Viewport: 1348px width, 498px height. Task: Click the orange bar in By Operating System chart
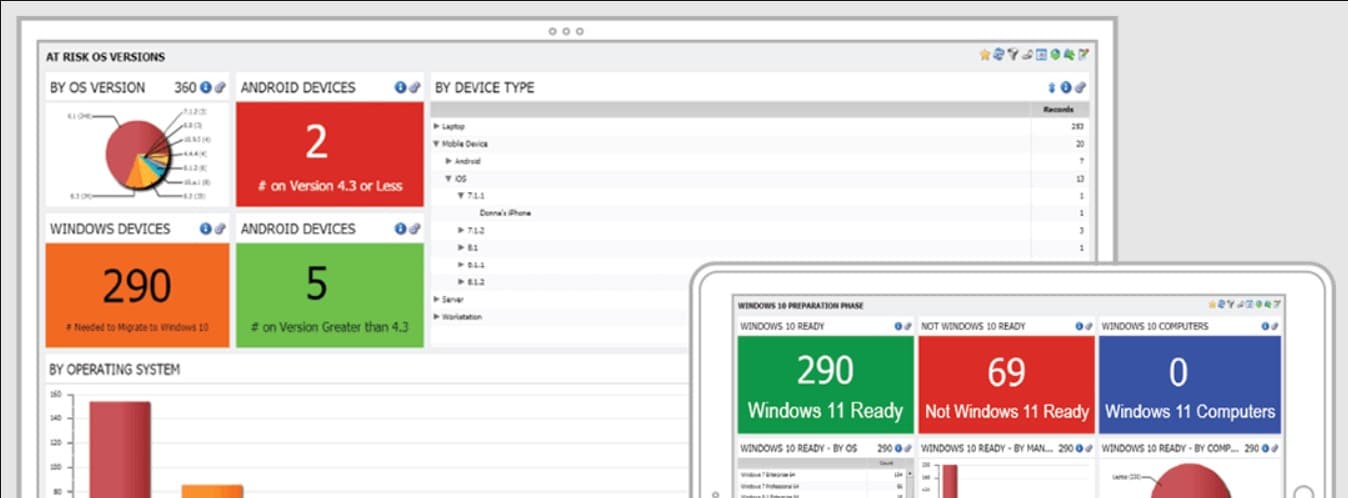coord(212,491)
